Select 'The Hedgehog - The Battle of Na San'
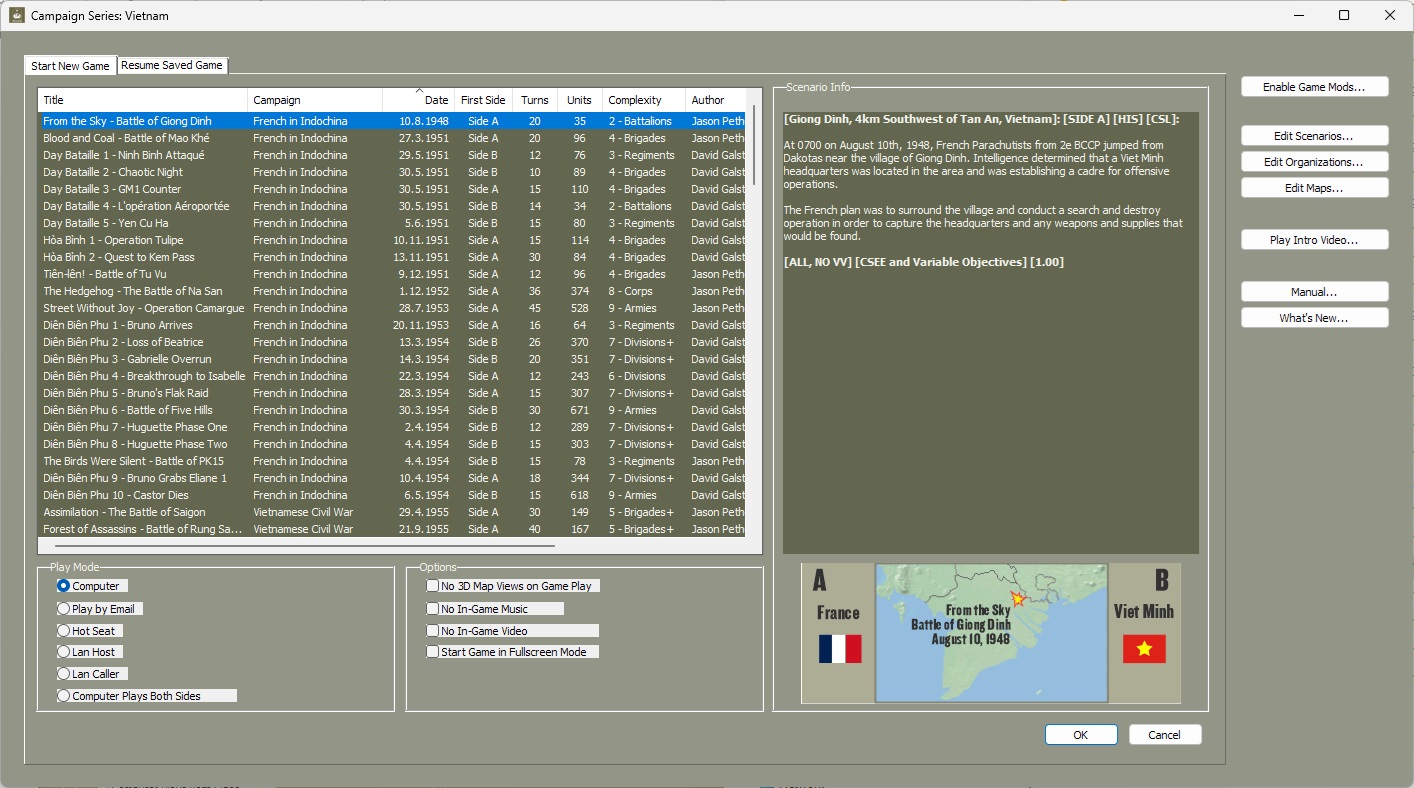1414x788 pixels. (x=392, y=291)
